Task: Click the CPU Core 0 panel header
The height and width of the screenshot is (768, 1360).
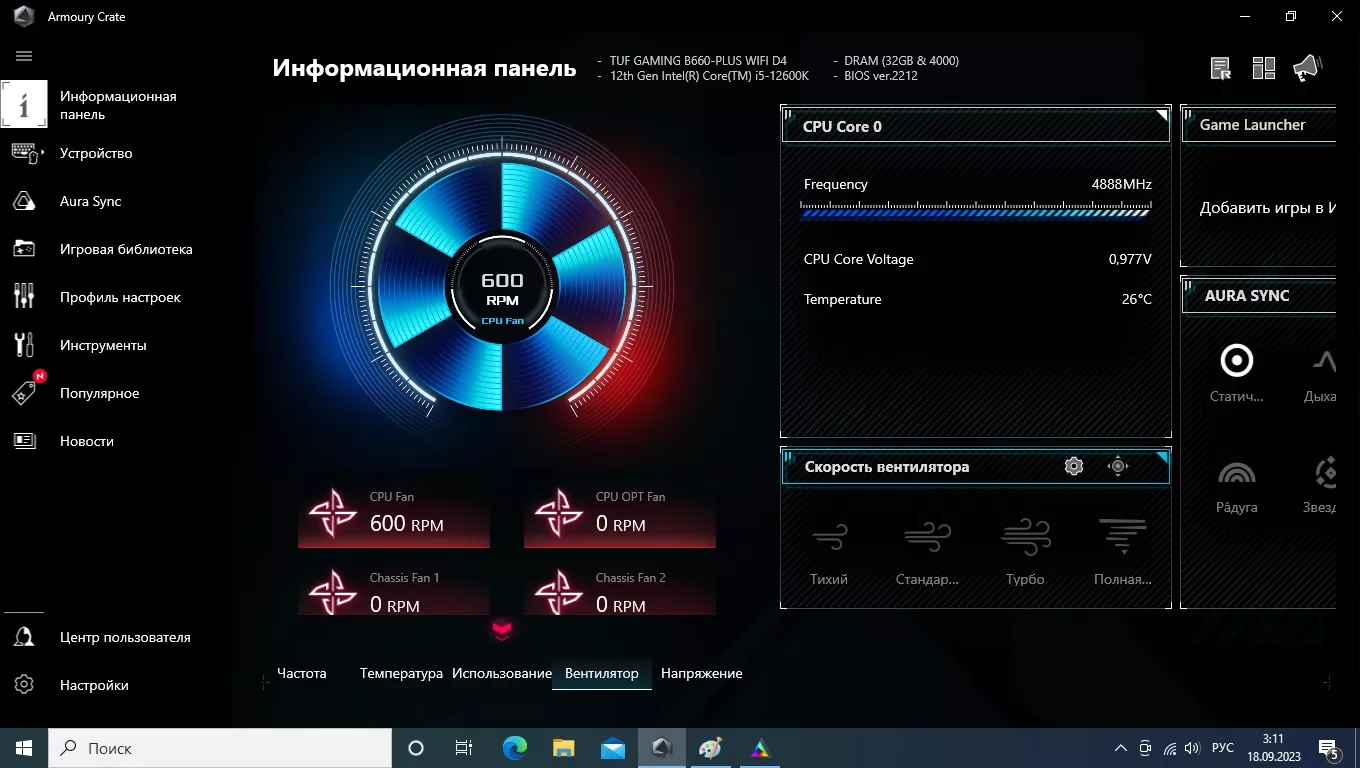Action: 976,126
